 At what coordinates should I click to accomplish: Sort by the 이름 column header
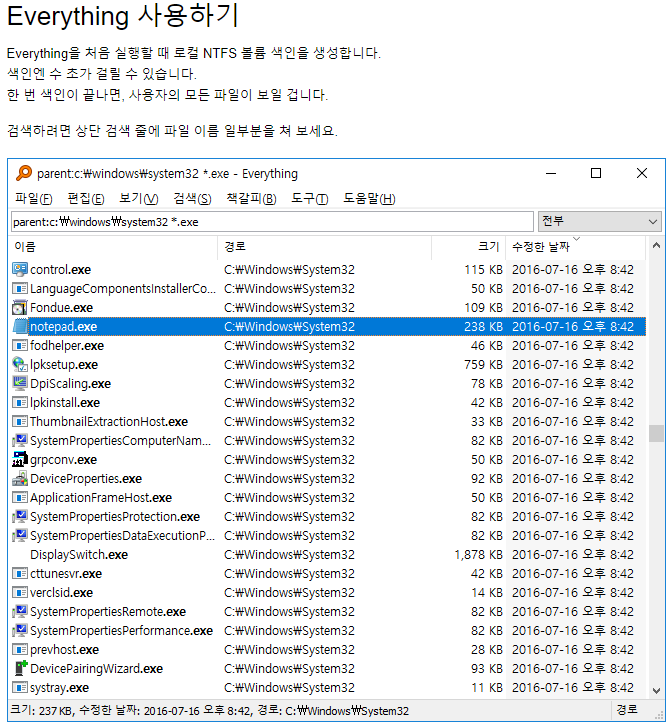(113, 247)
